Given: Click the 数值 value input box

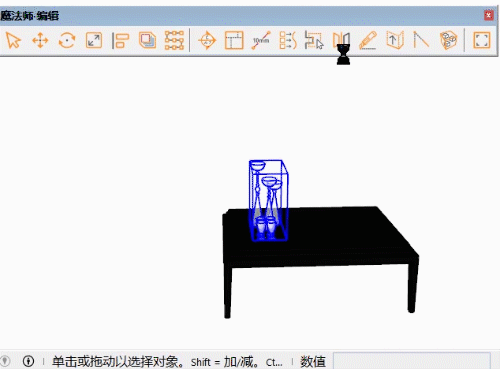Looking at the screenshot, I should [412, 361].
